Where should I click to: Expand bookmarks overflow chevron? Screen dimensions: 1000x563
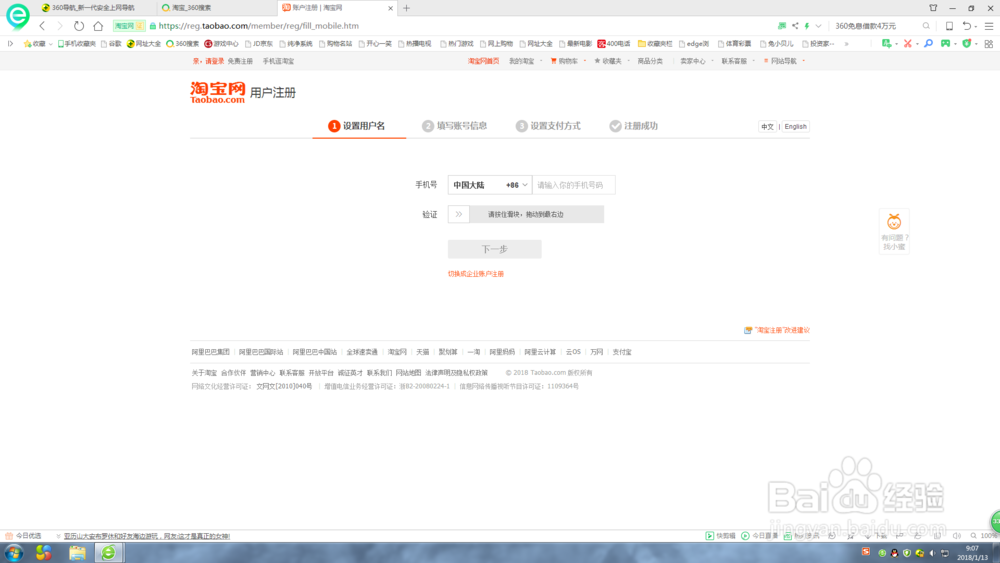pyautogui.click(x=846, y=44)
